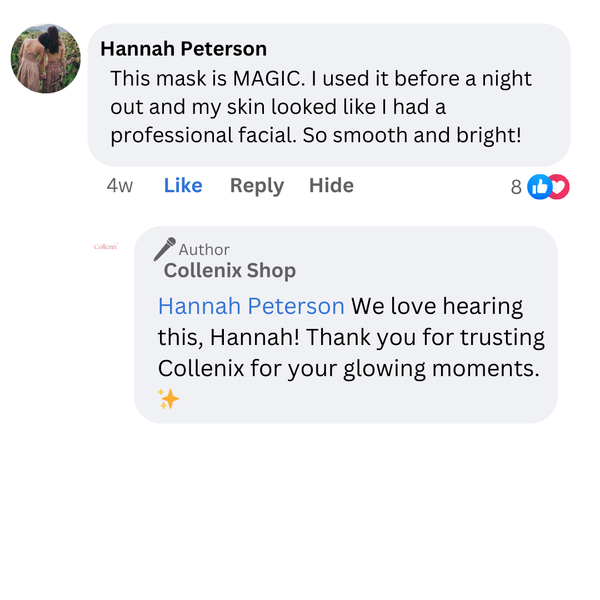Click the Author badge label
The width and height of the screenshot is (600, 600).
tap(204, 249)
